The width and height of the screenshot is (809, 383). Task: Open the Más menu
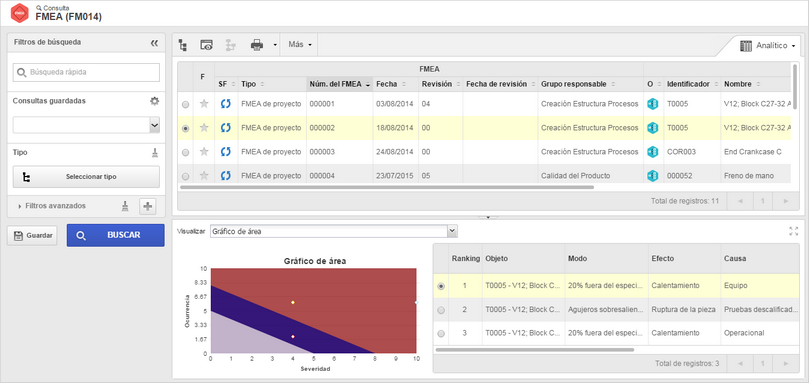(x=300, y=45)
